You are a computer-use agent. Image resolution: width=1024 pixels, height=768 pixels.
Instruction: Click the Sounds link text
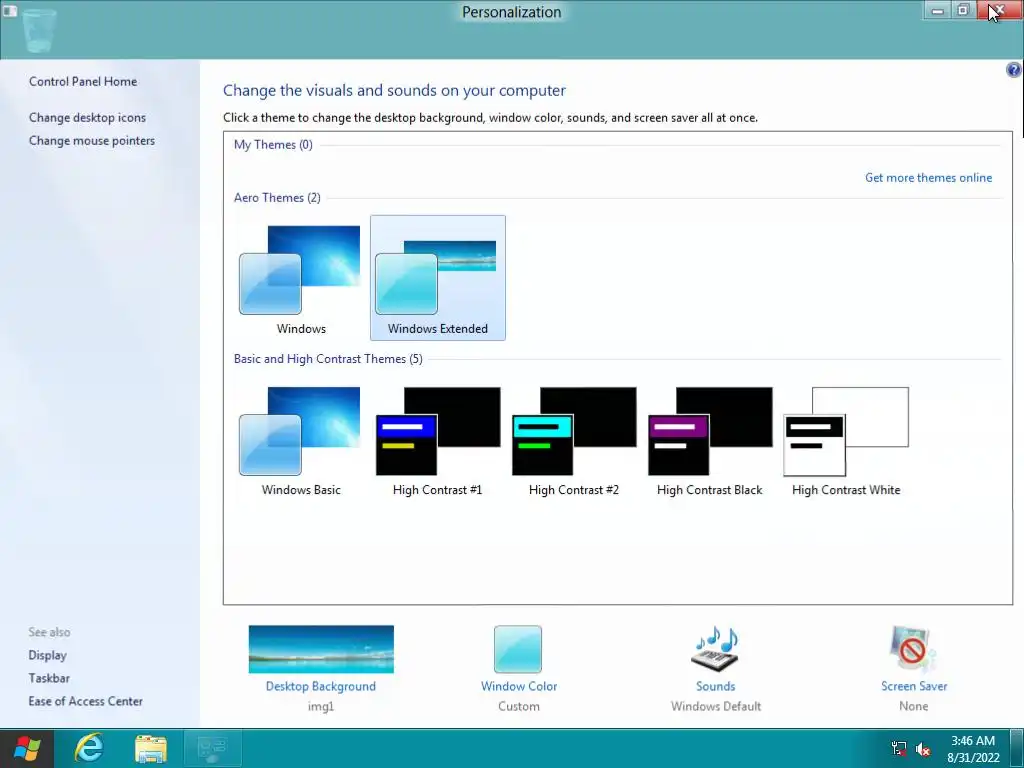(715, 686)
